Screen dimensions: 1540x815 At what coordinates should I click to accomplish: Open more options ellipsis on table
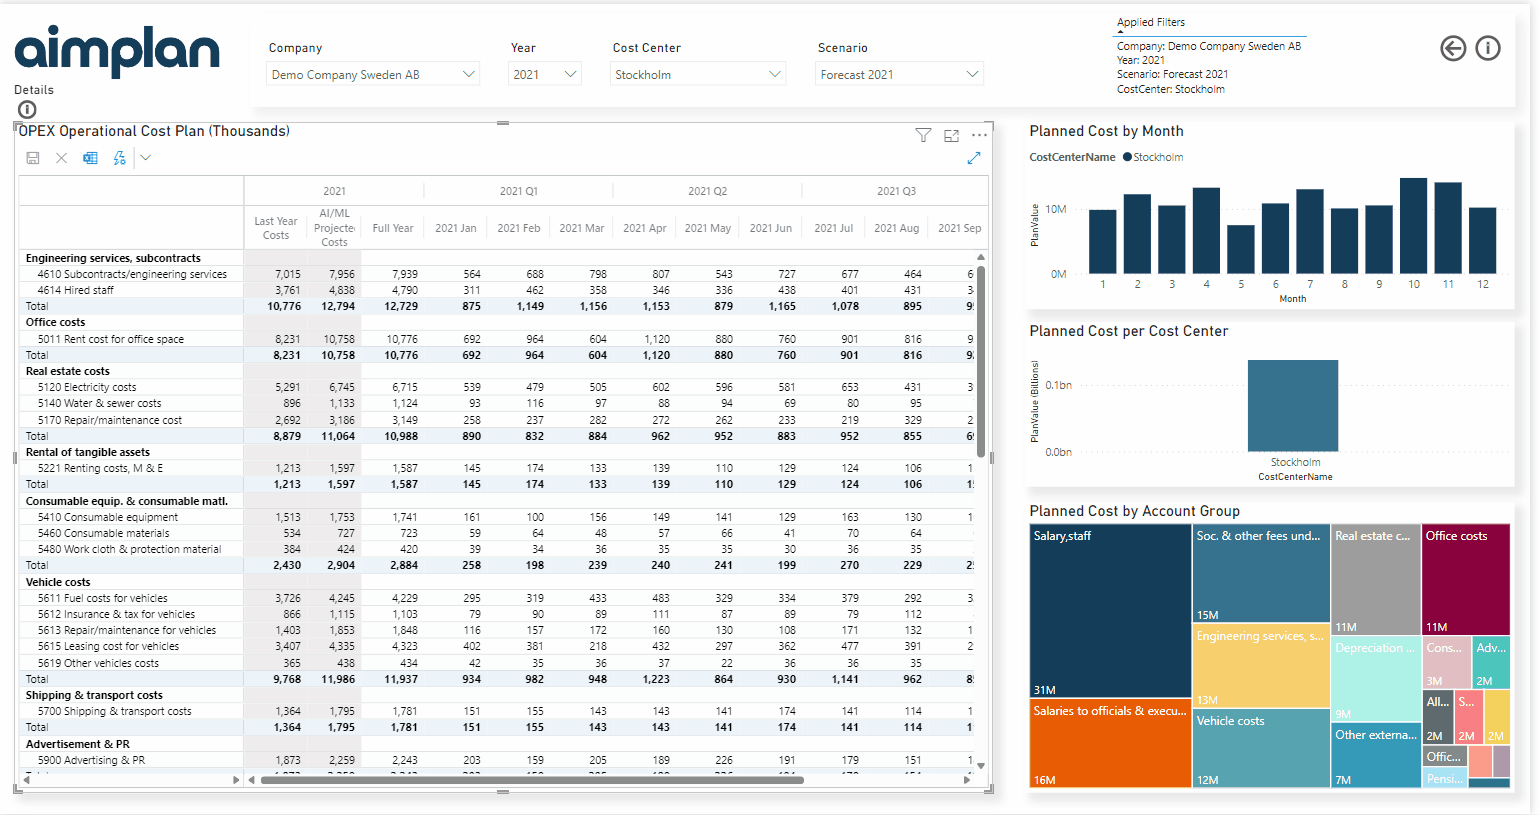click(979, 135)
